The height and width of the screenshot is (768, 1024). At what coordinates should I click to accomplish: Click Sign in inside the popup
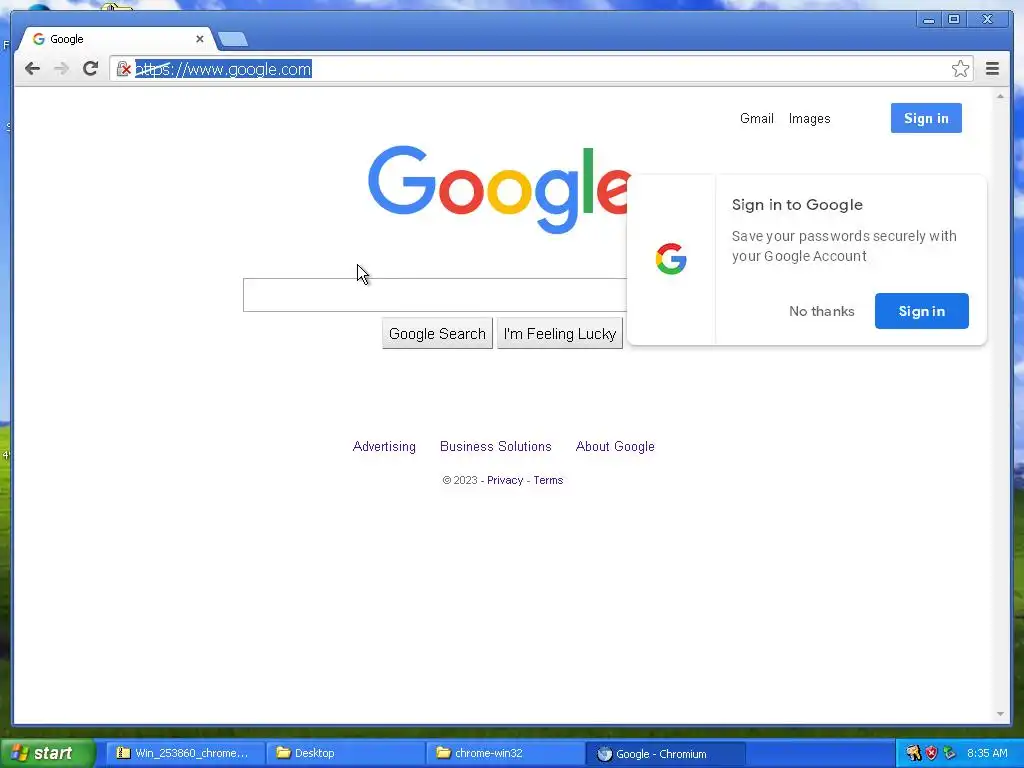coord(921,312)
